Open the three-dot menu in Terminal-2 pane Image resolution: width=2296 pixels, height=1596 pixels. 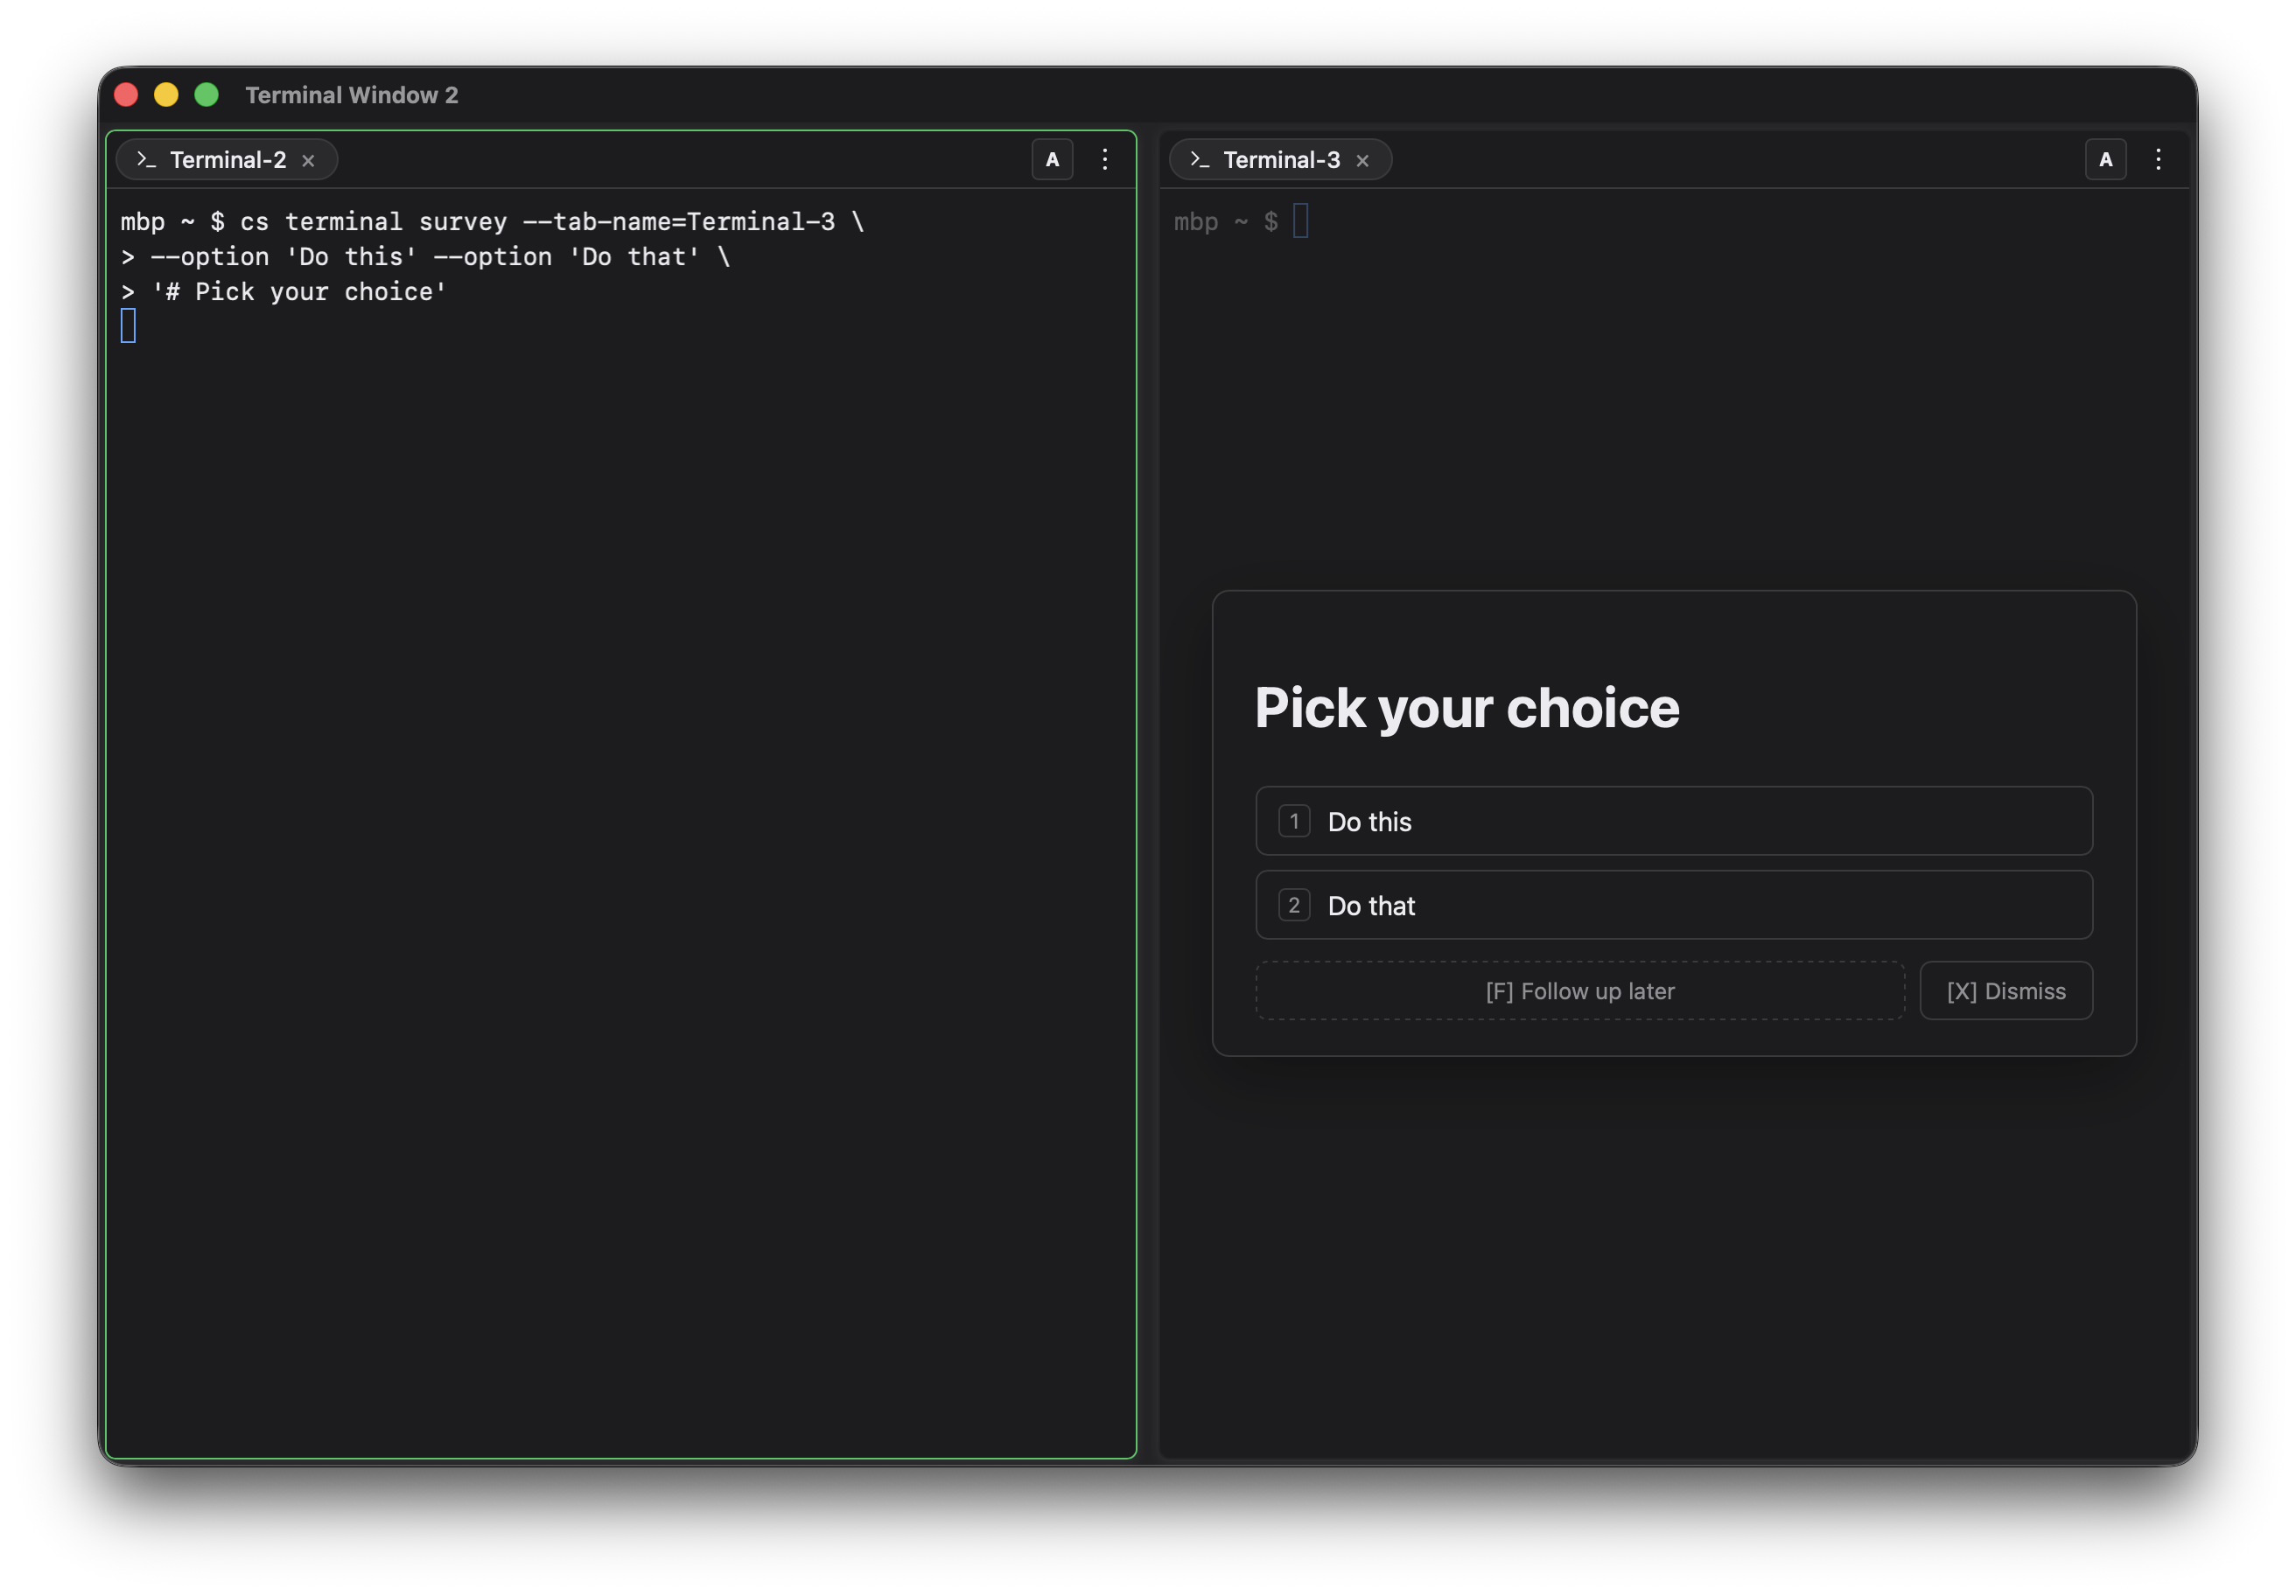pyautogui.click(x=1105, y=160)
